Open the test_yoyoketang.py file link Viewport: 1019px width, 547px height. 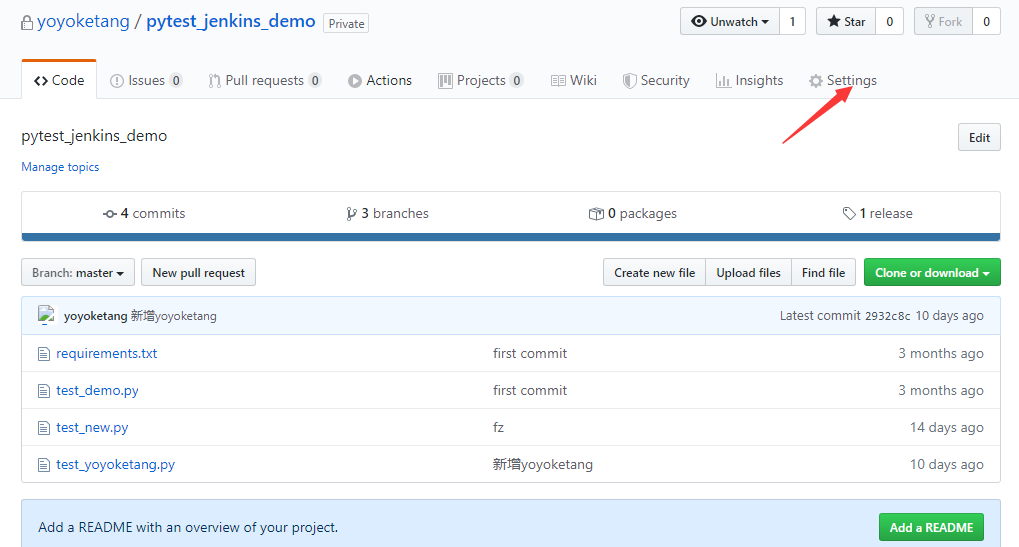115,465
